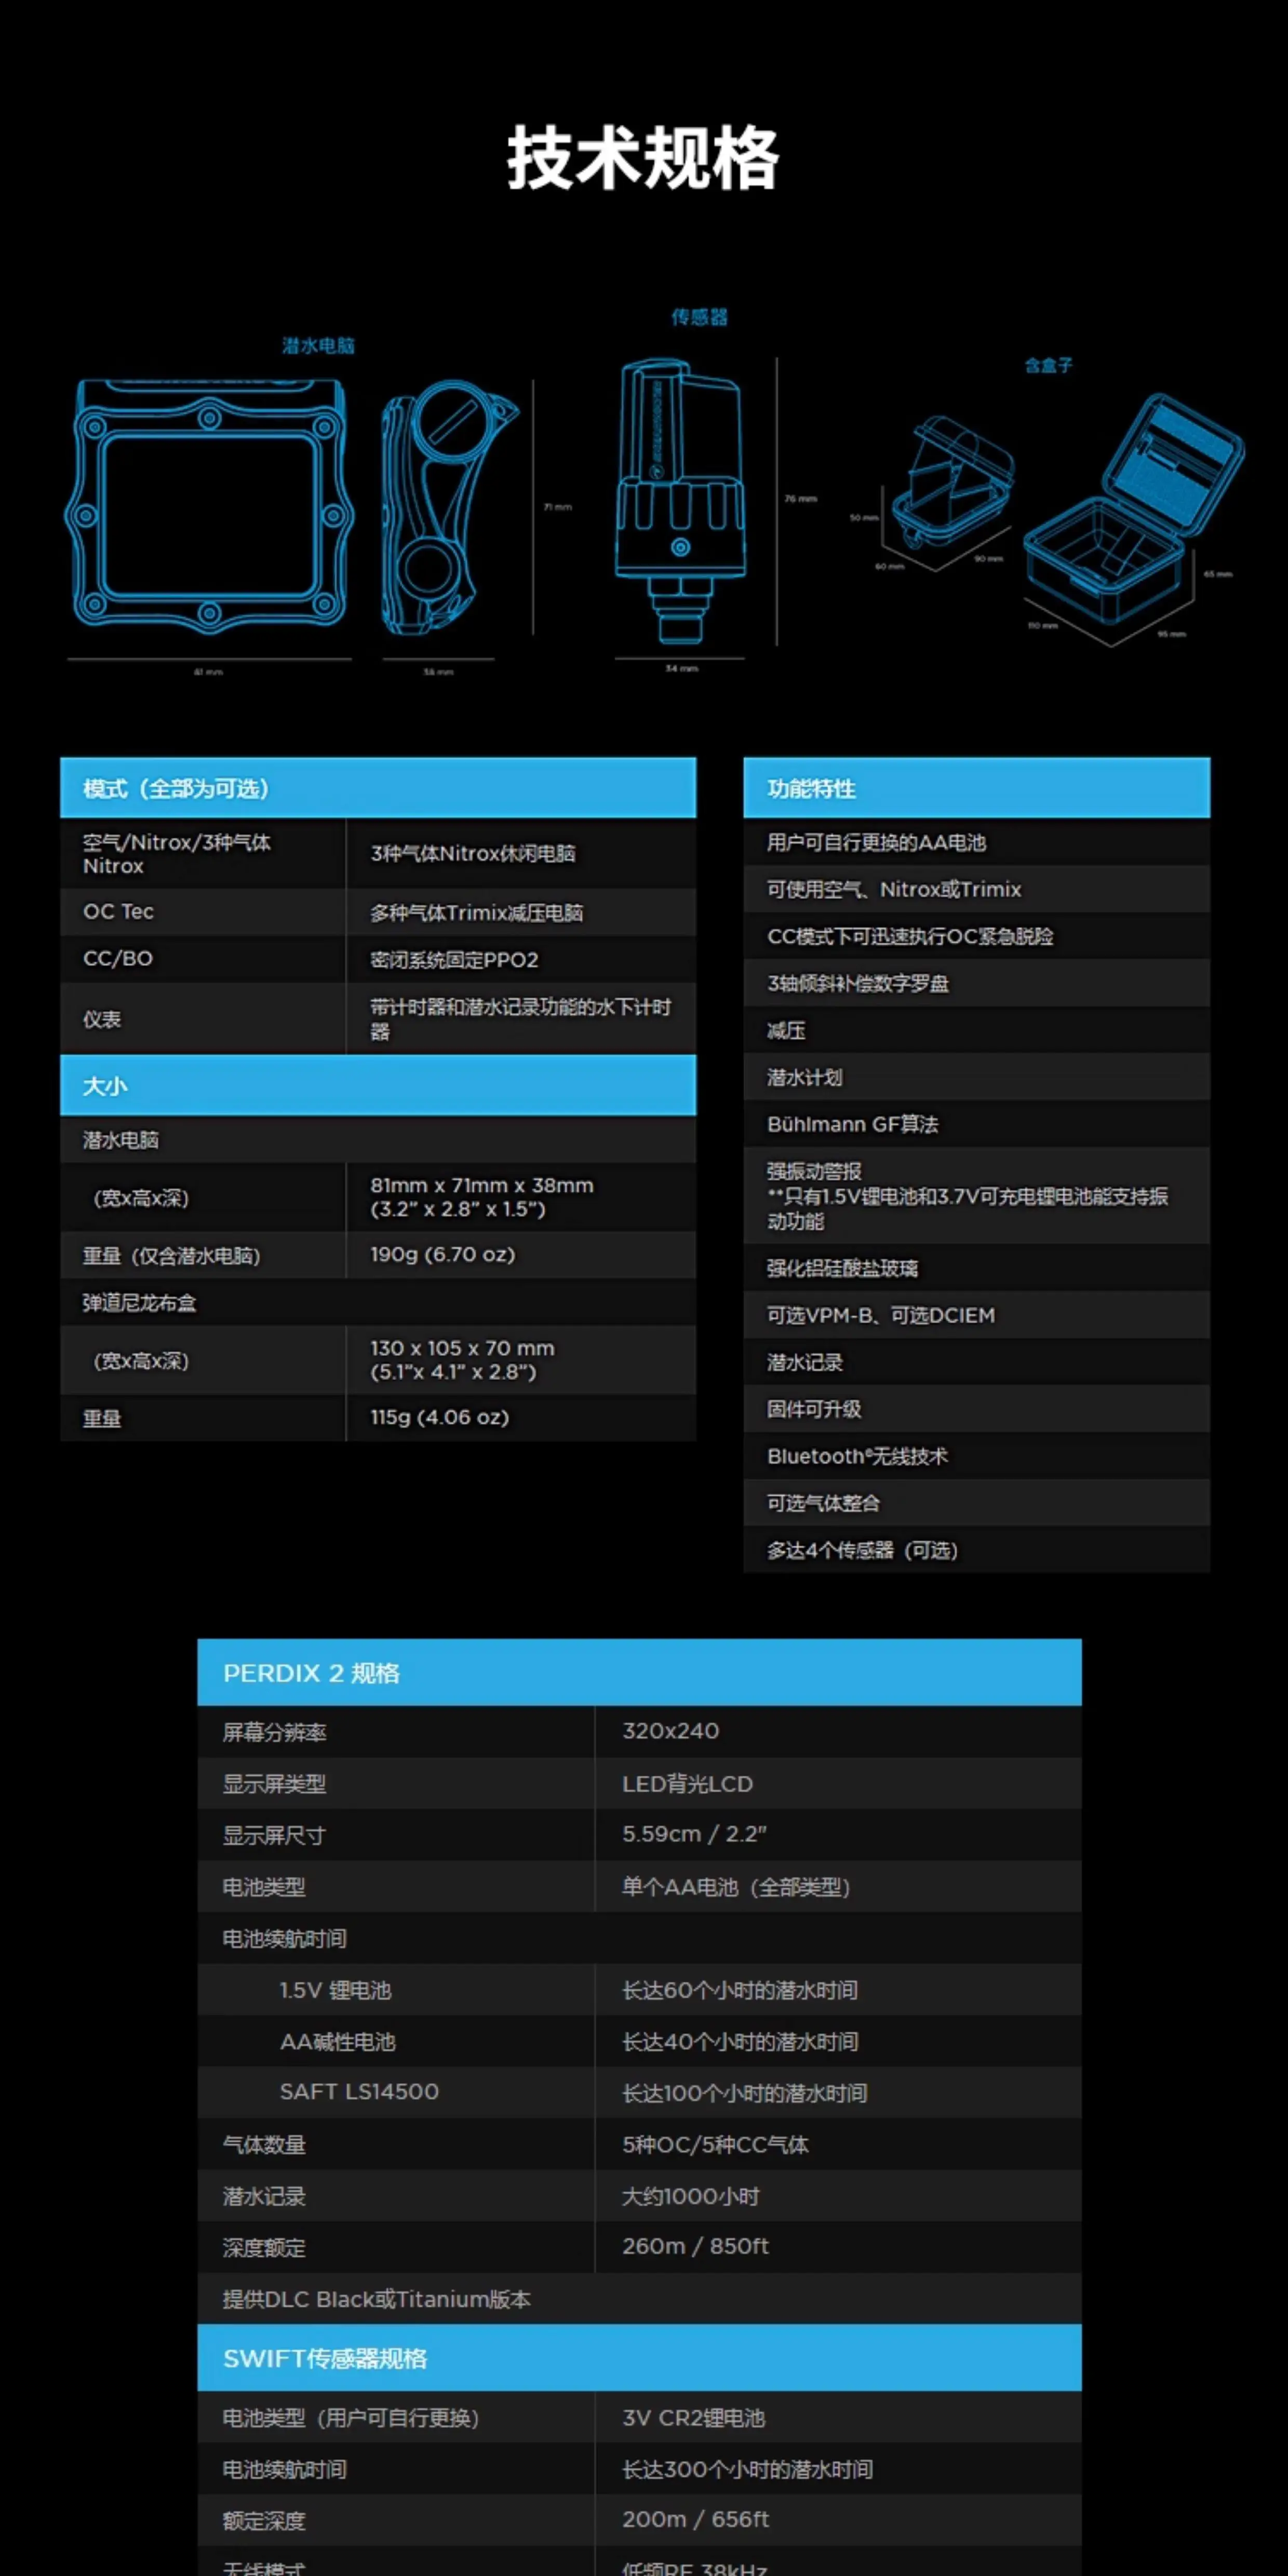This screenshot has width=1288, height=2576.
Task: Click the 5种OC/5种CC气体 value
Action: coord(715,2145)
